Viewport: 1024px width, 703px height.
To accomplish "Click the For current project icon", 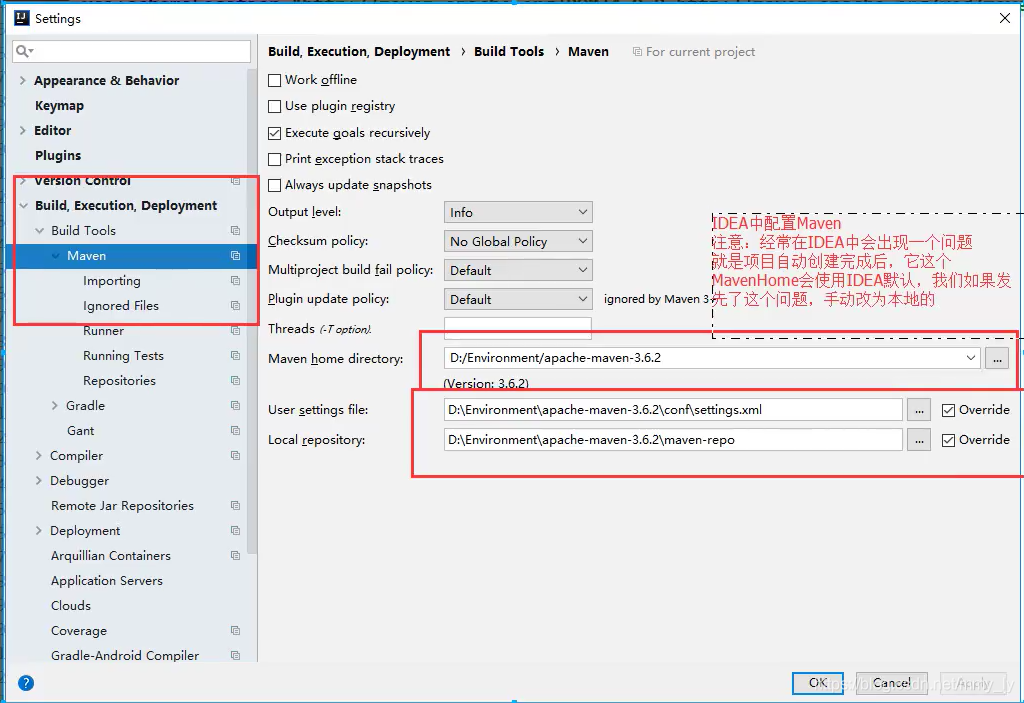I will coord(637,52).
